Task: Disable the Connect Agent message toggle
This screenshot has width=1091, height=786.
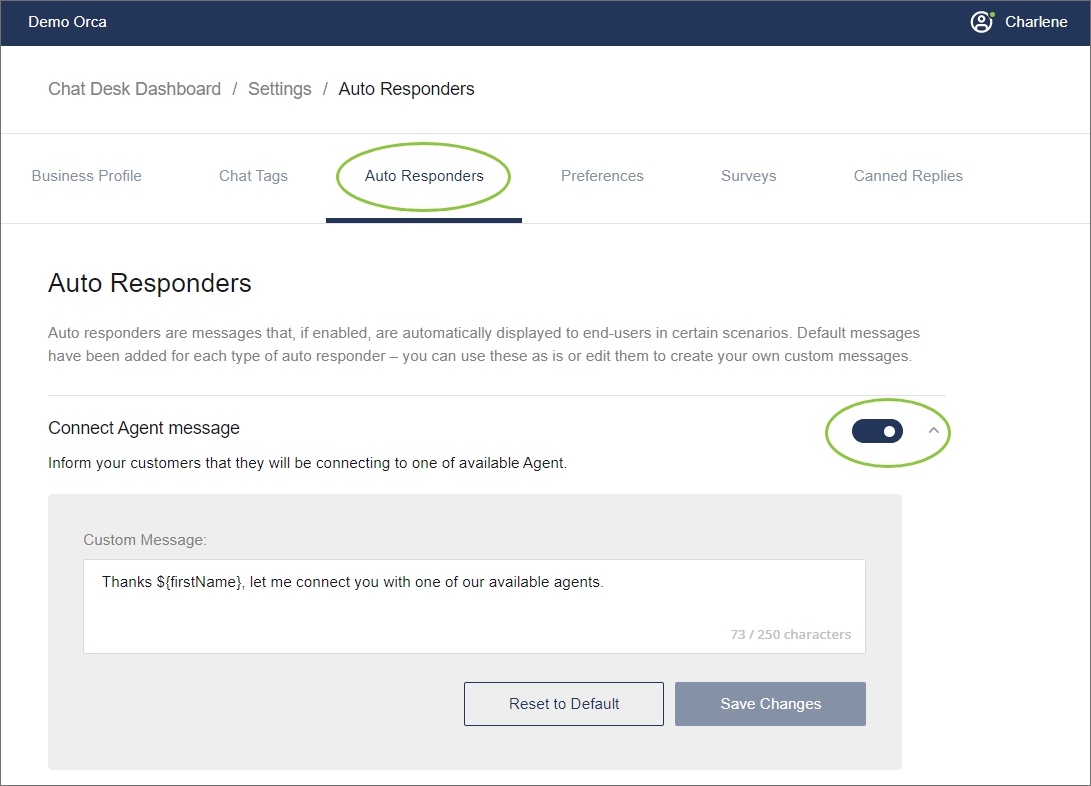Action: coord(877,431)
